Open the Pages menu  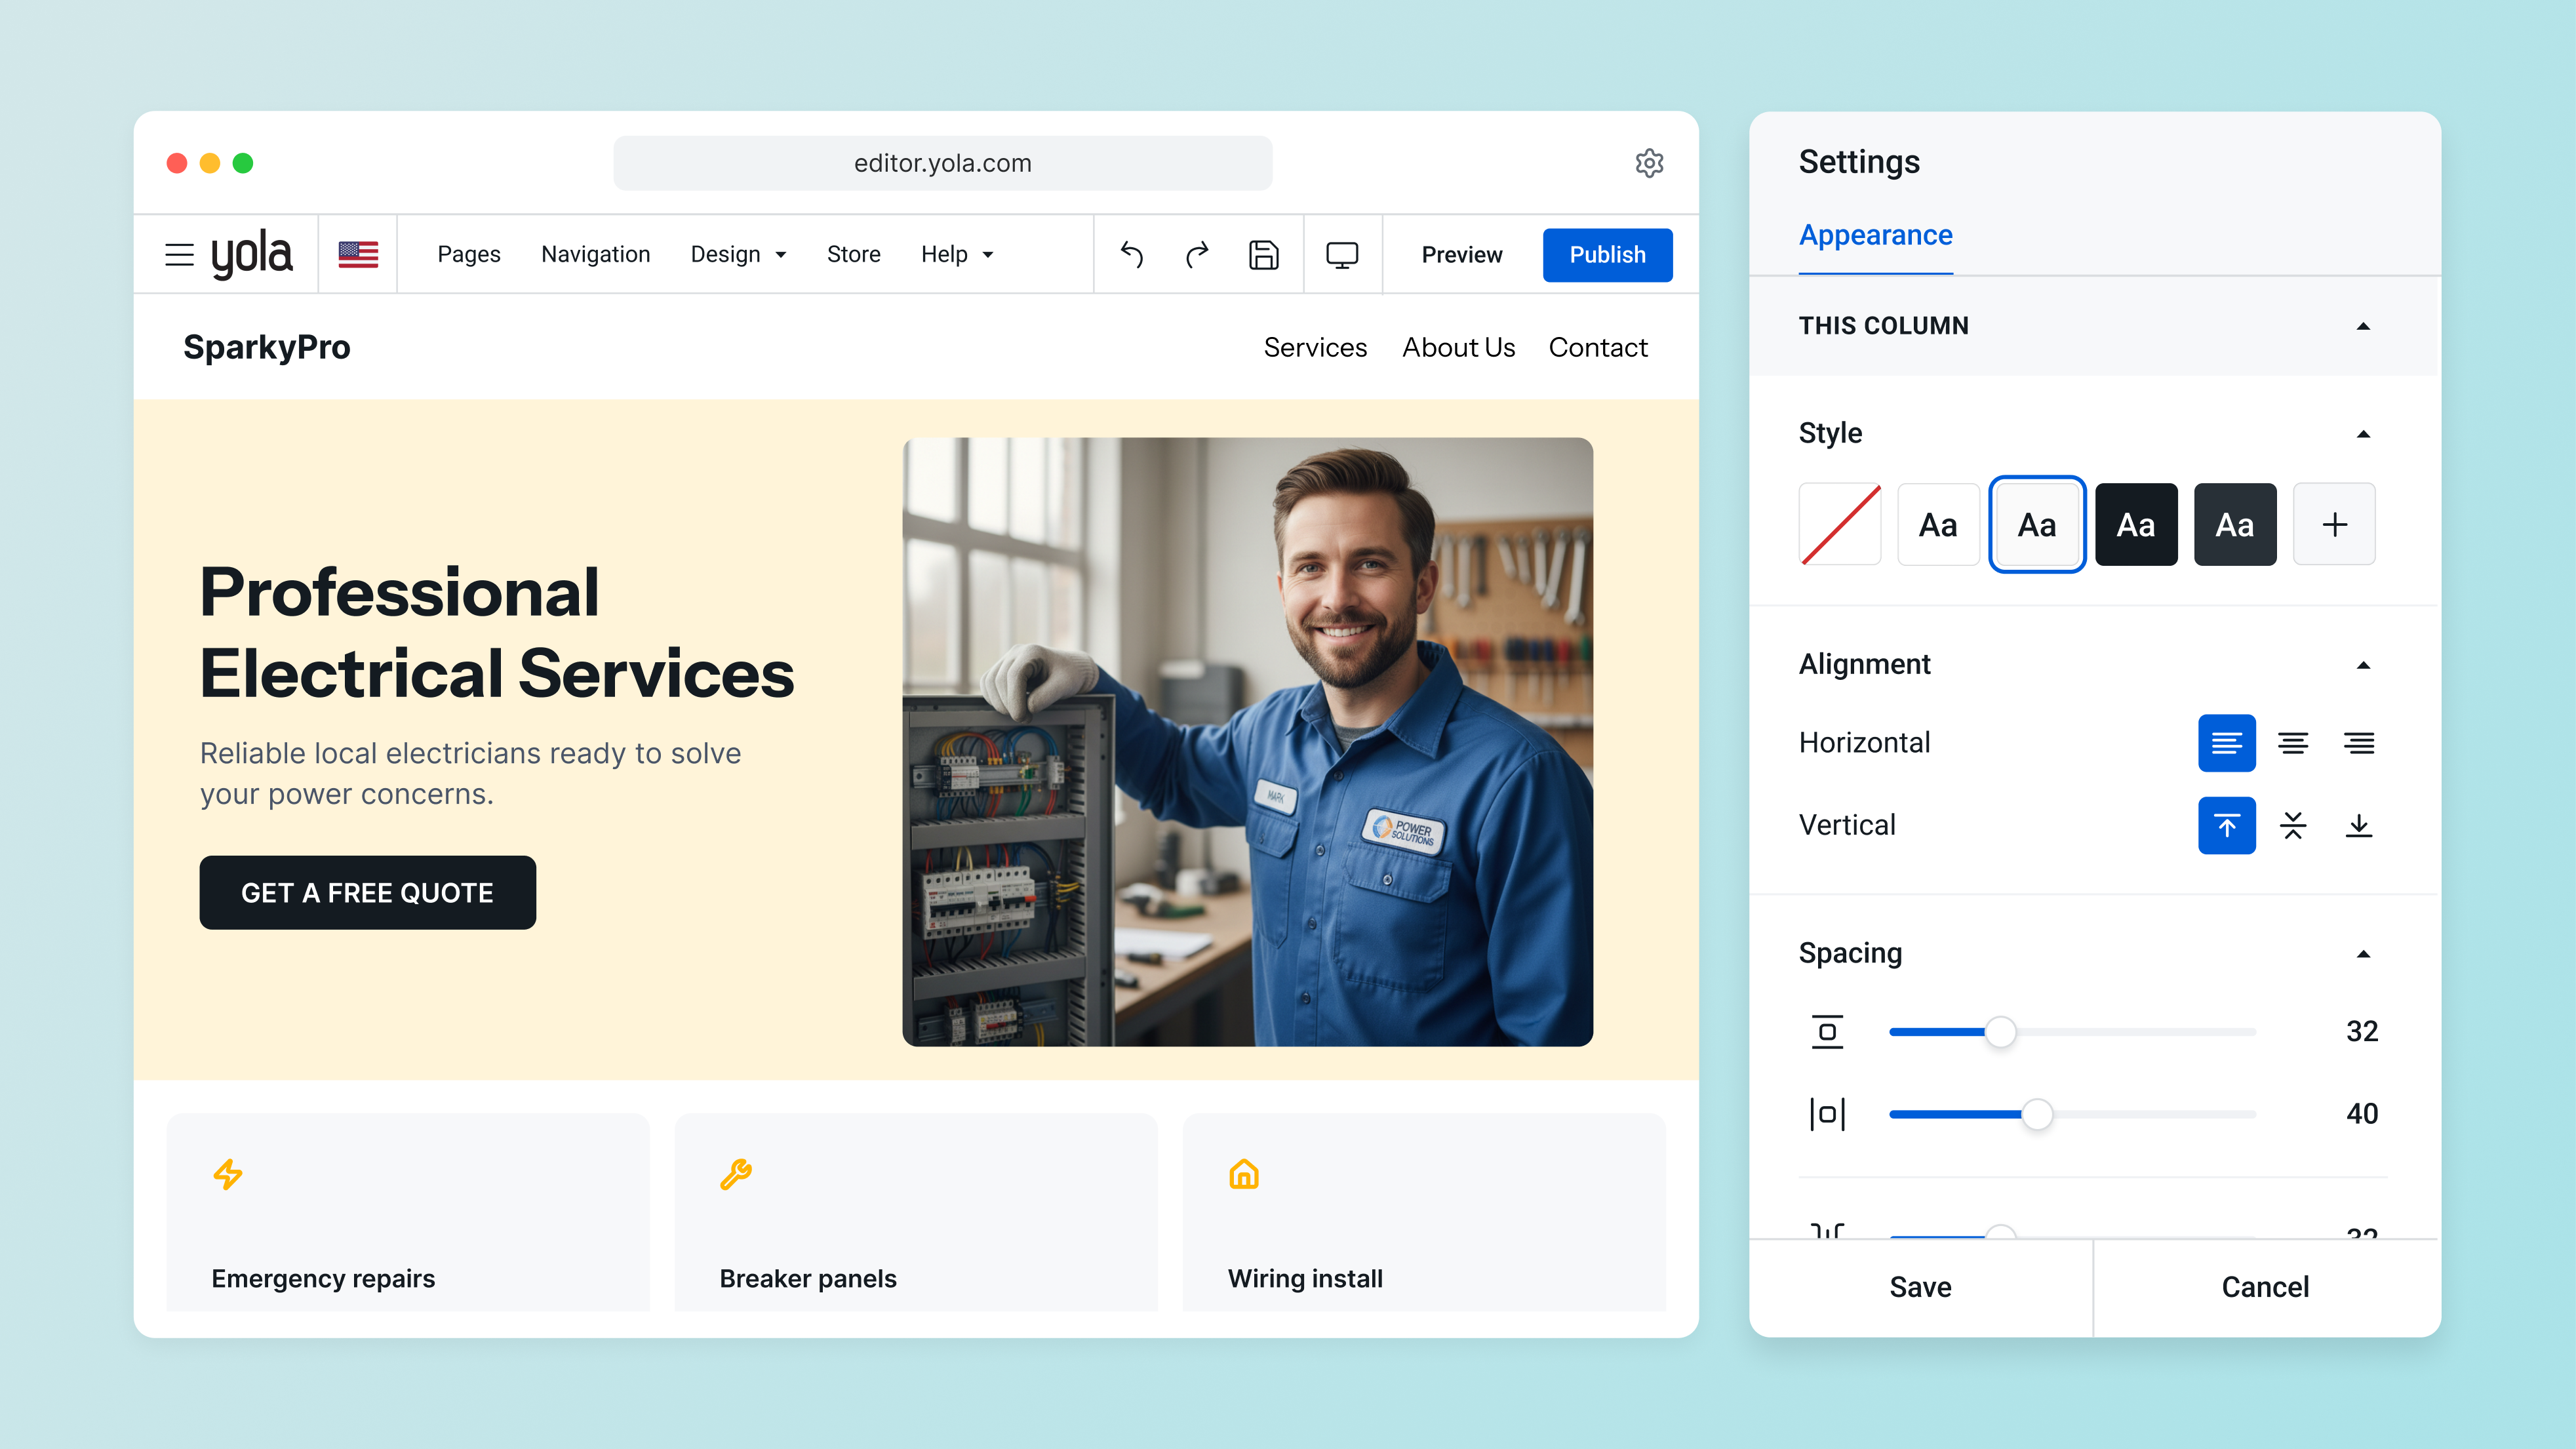[x=469, y=255]
